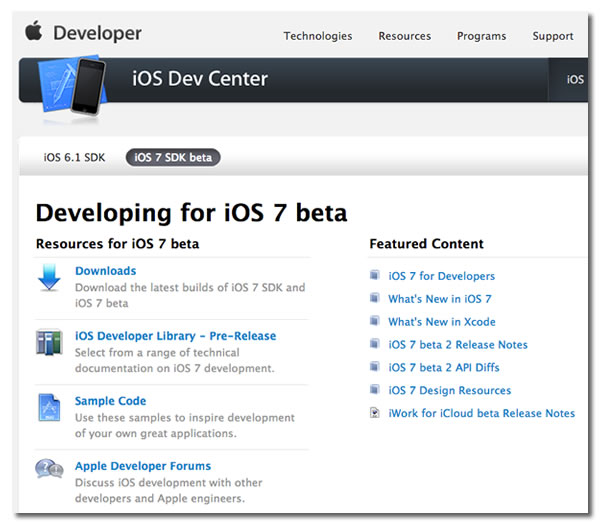Click the icon beside iOS 7 Design Resources

coord(375,389)
